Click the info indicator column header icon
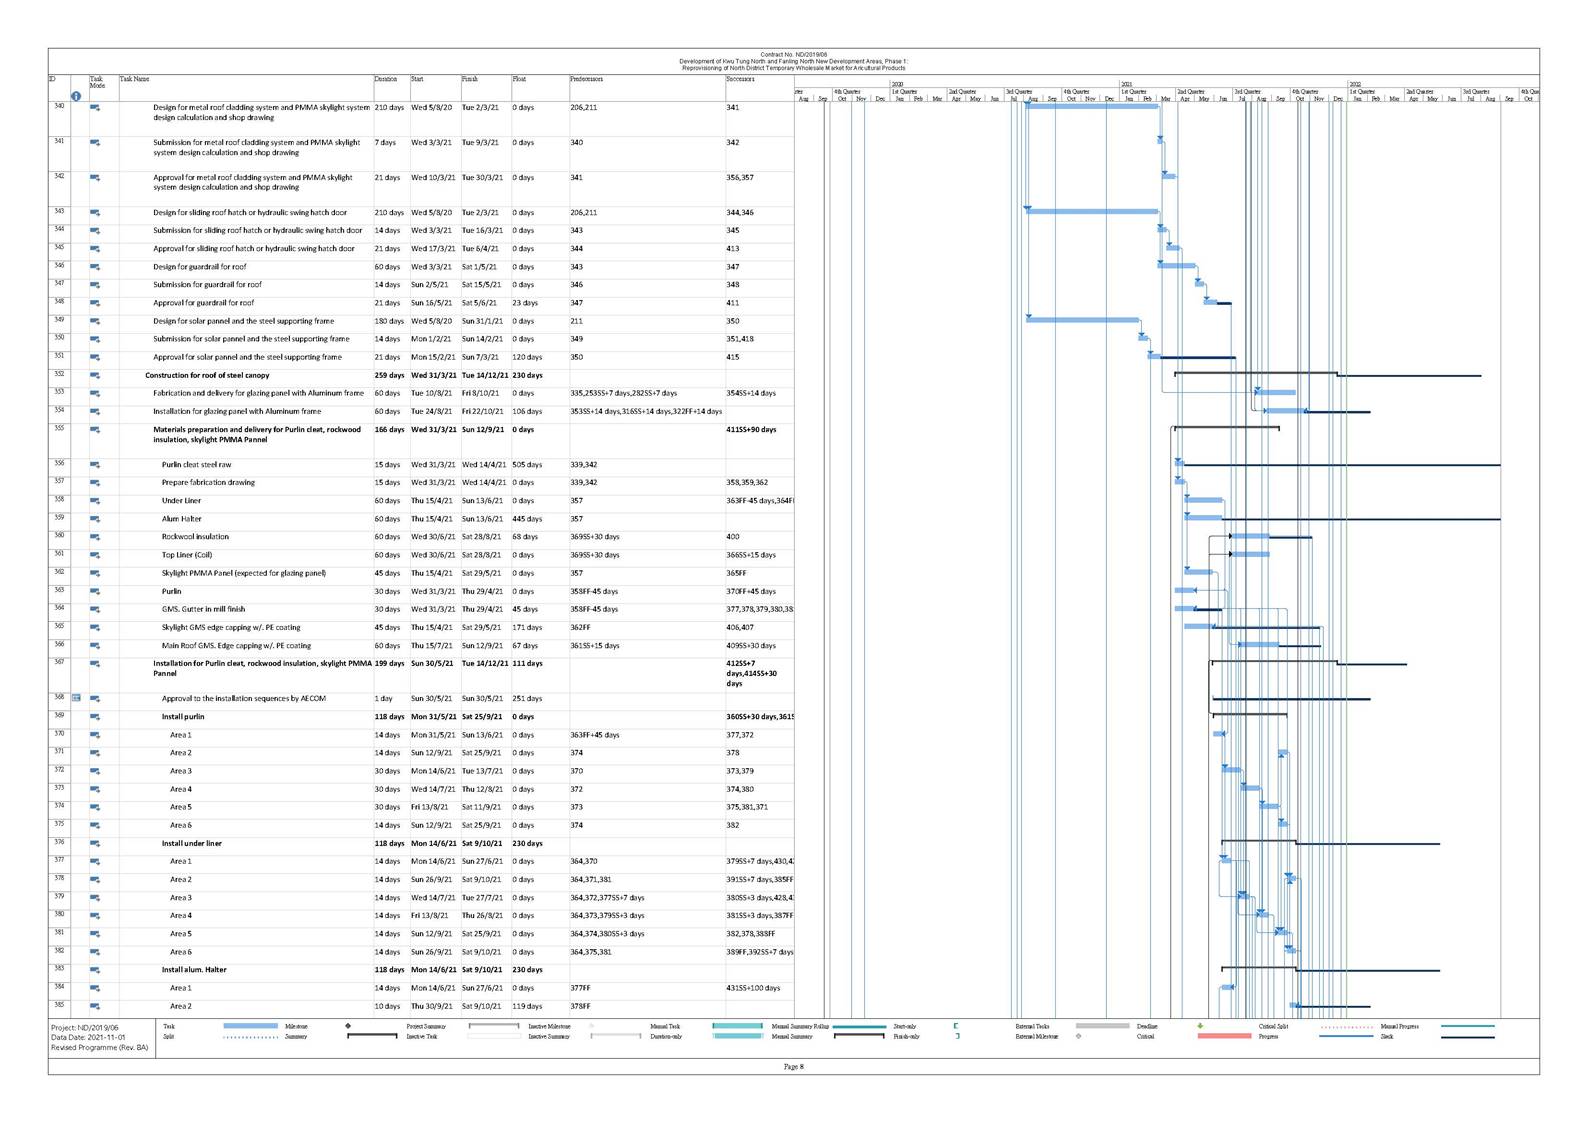Image resolution: width=1588 pixels, height=1123 pixels. click(x=75, y=96)
